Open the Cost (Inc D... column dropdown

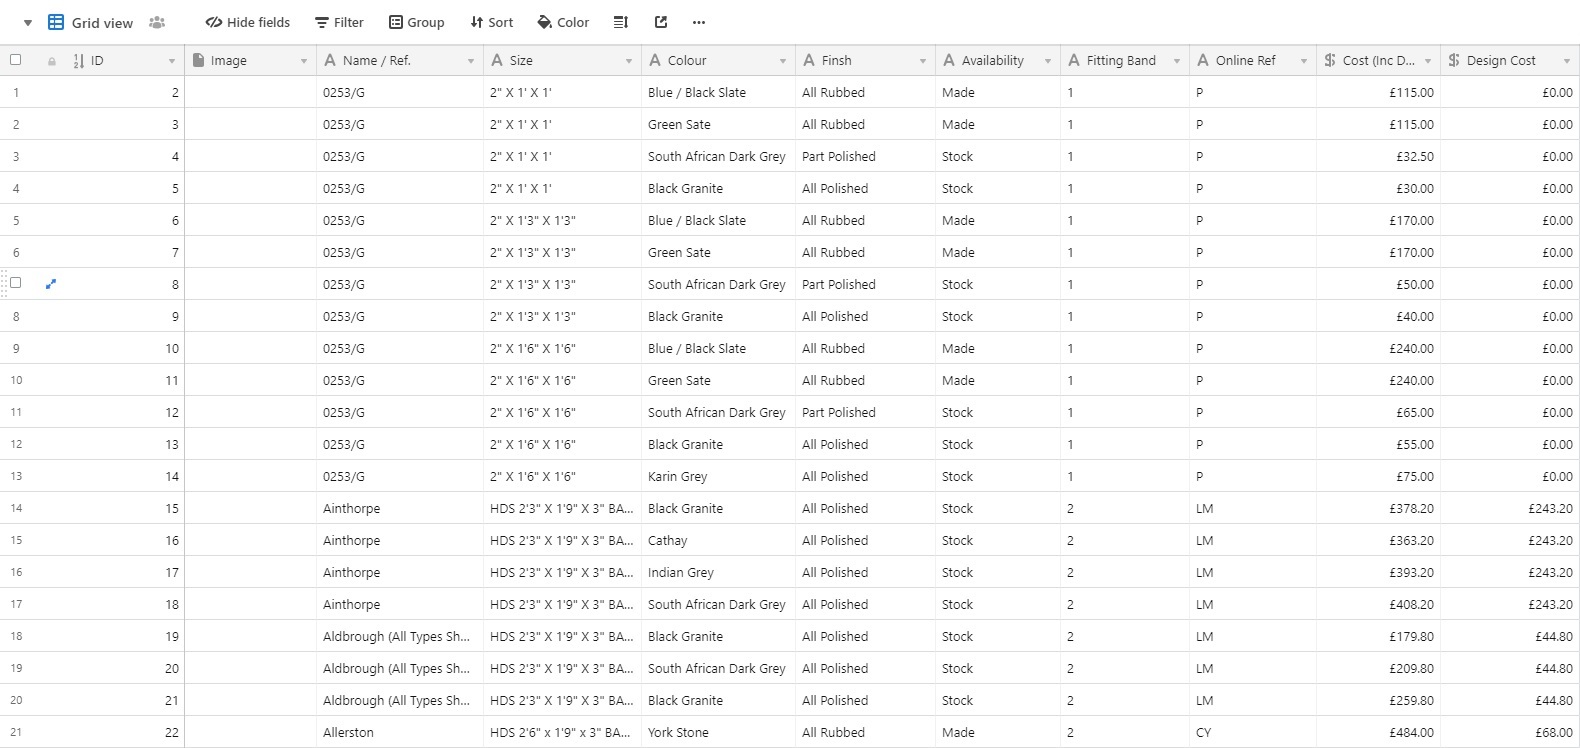(x=1428, y=61)
